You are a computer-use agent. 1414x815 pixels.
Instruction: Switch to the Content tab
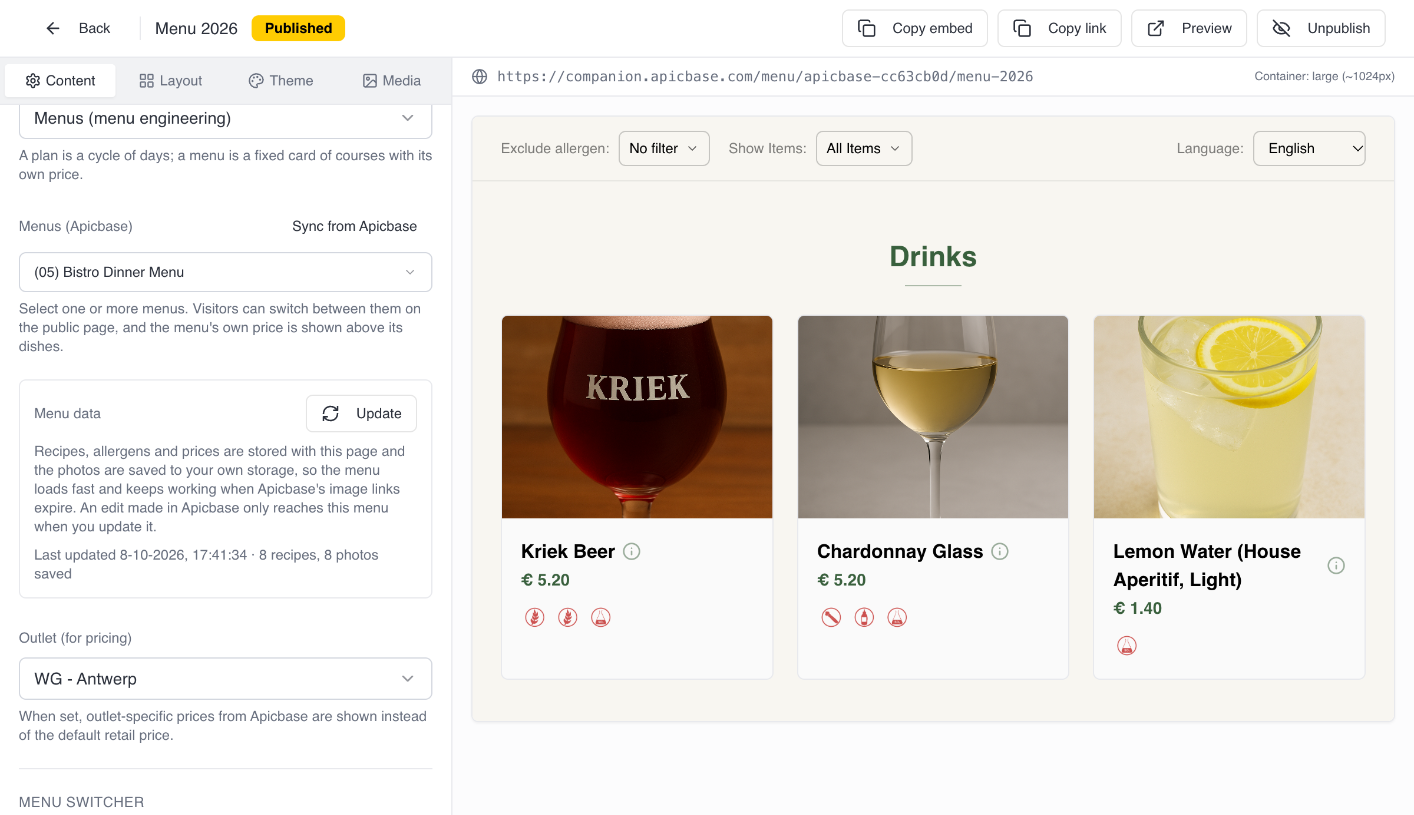[60, 81]
